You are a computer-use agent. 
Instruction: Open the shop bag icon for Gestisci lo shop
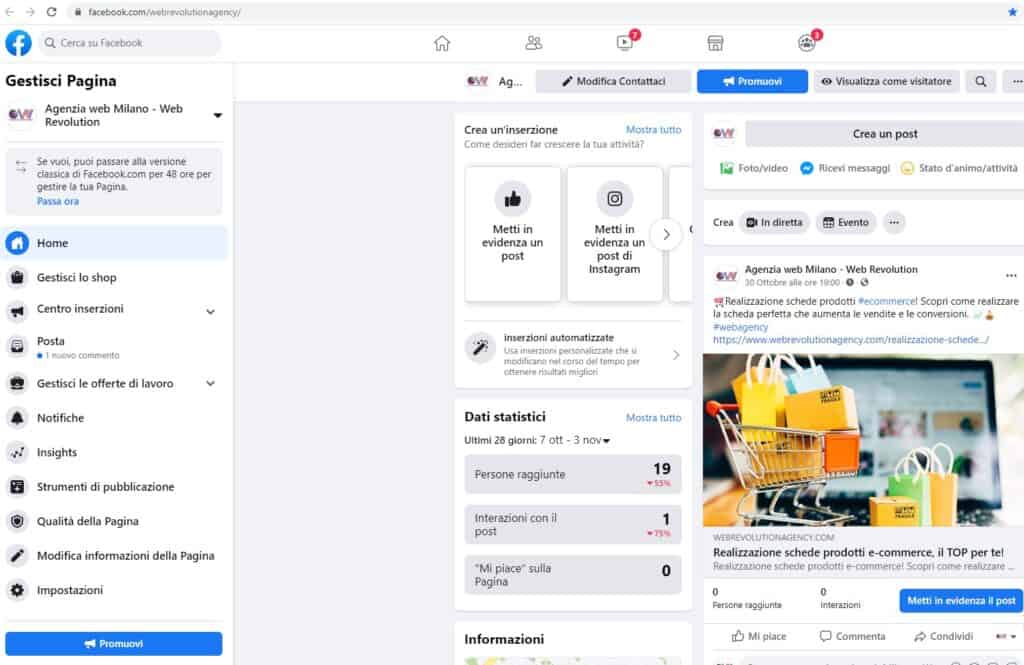coord(17,278)
